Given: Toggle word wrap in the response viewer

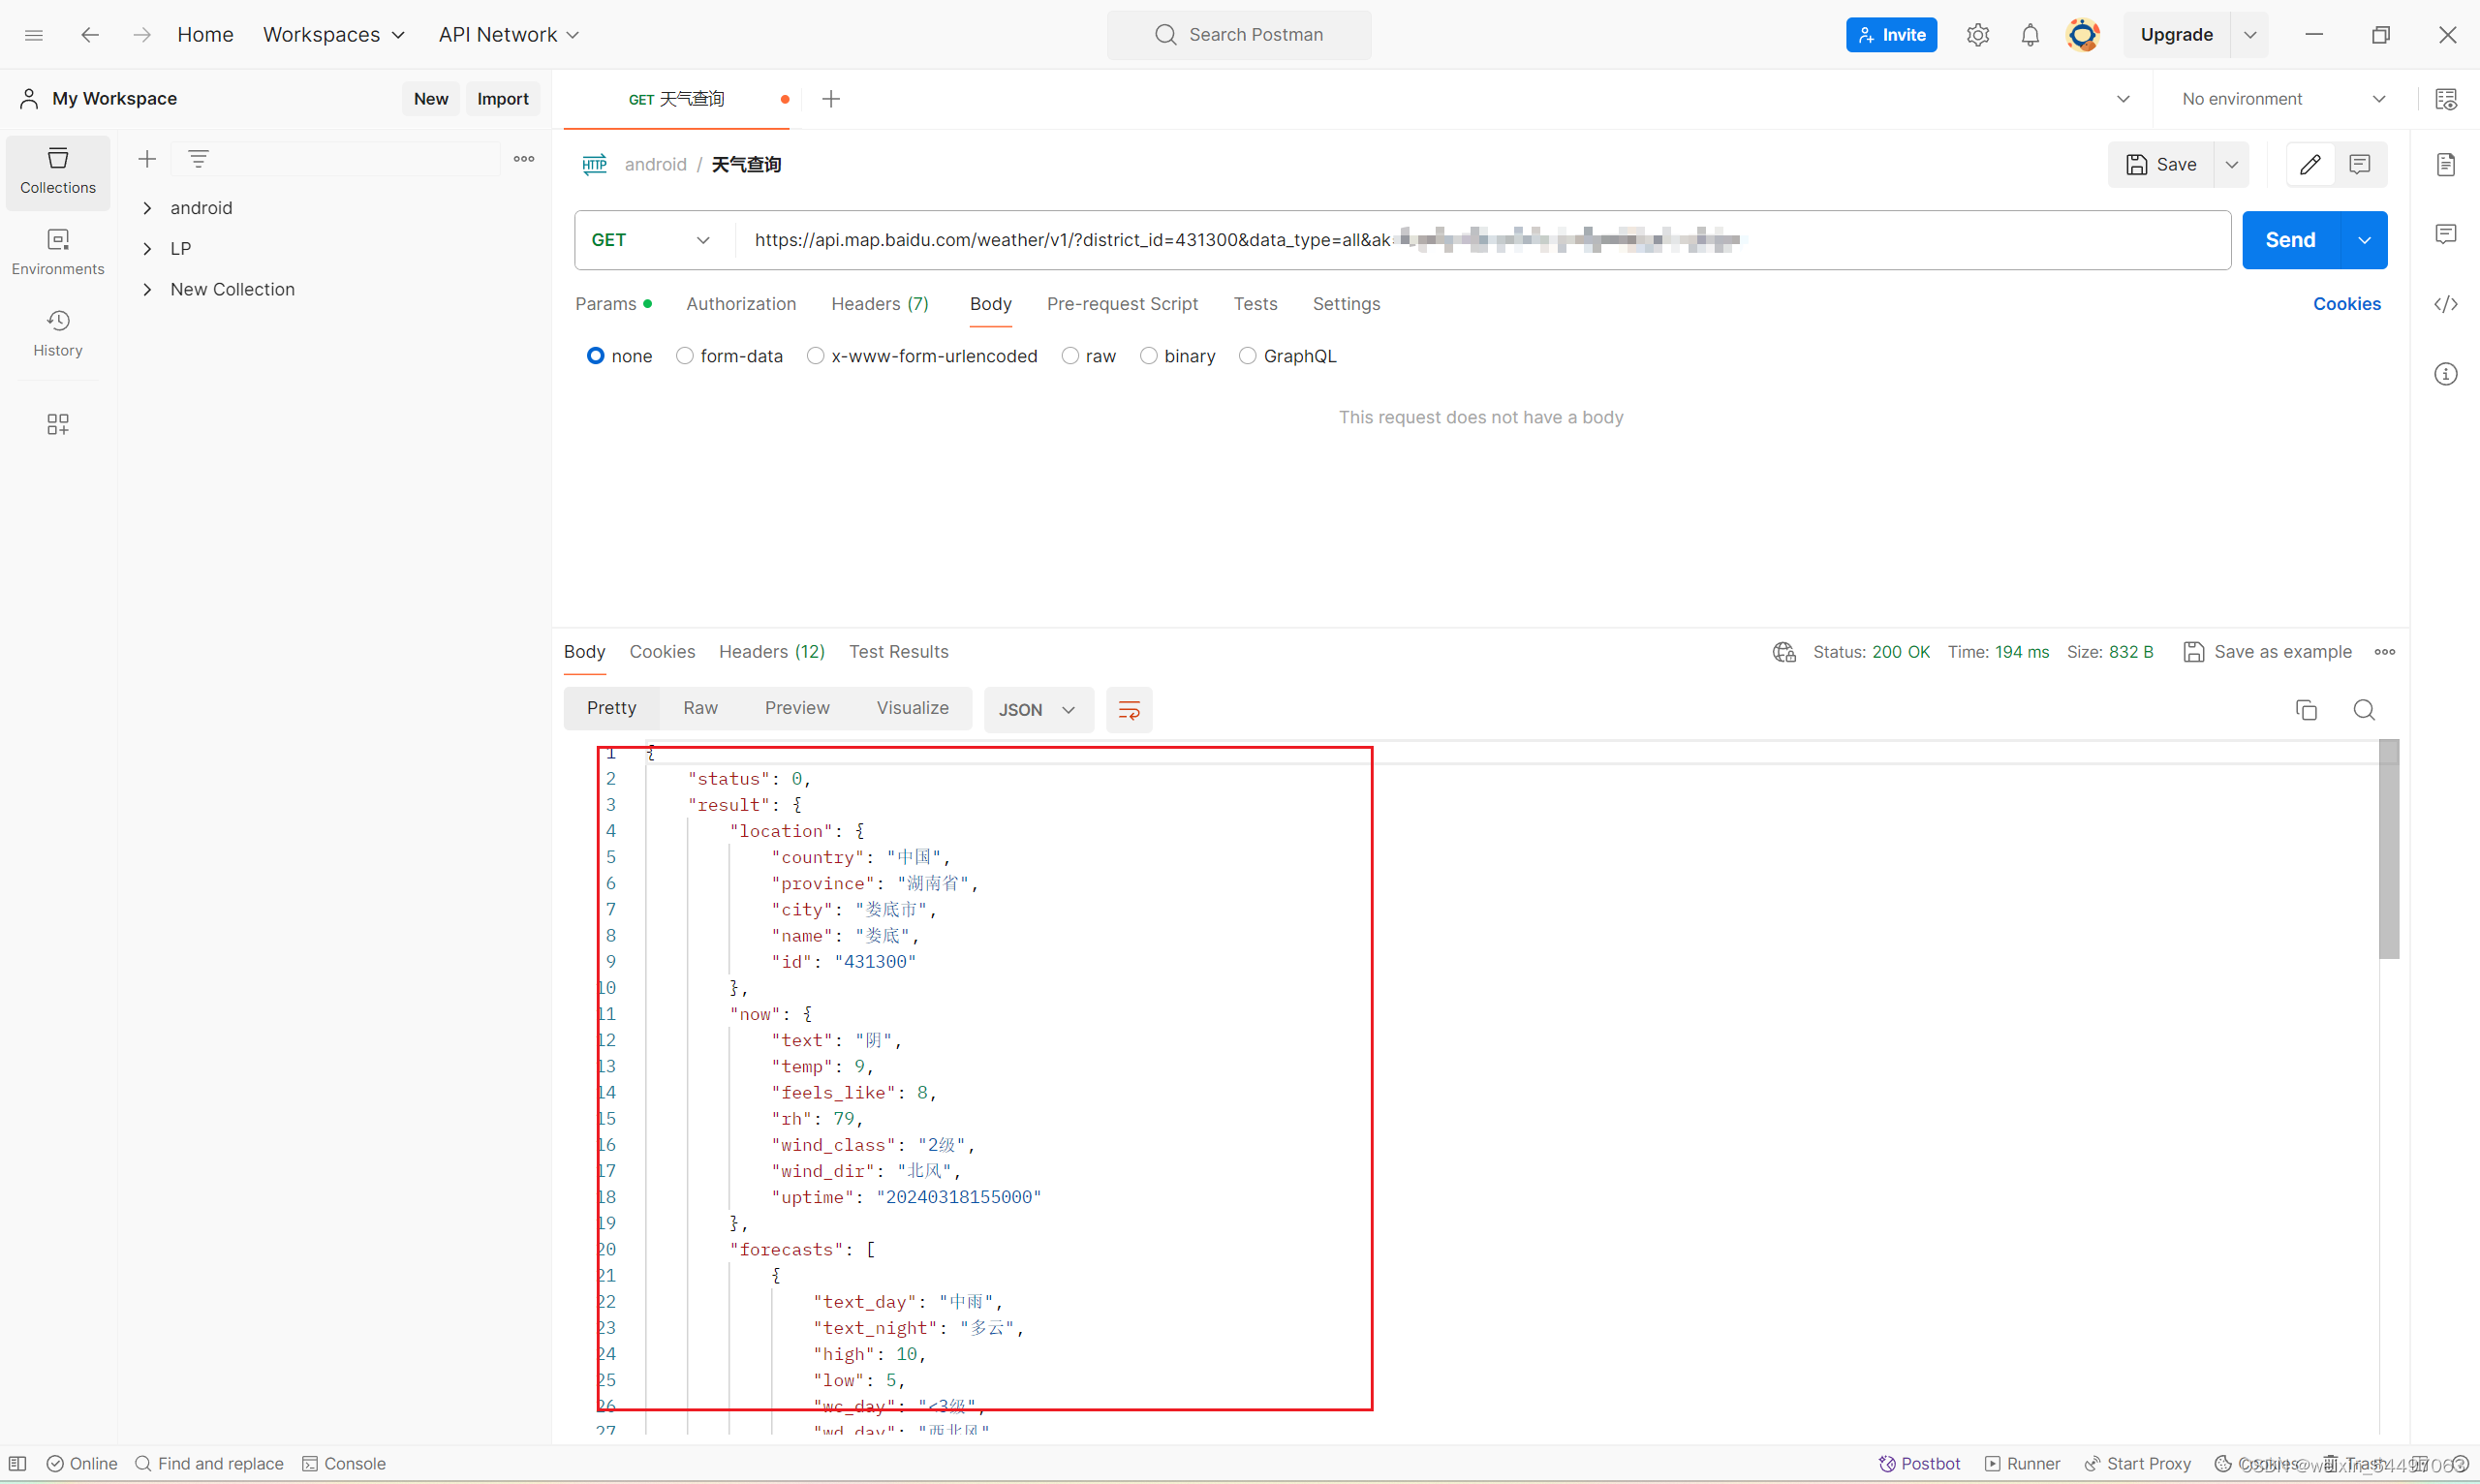Looking at the screenshot, I should (x=1129, y=710).
